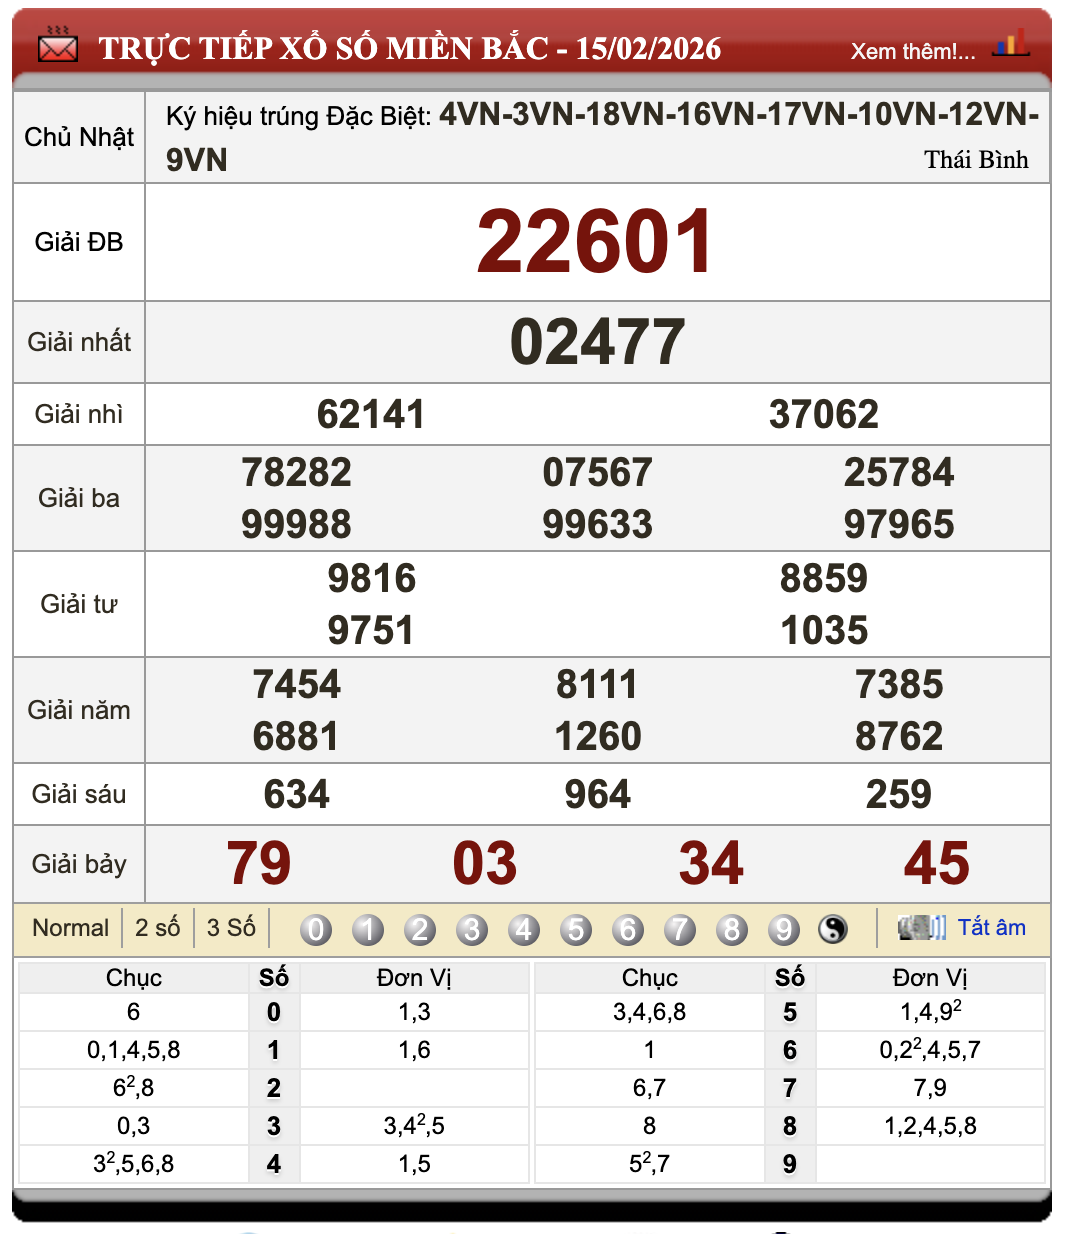Expand the Giải bảy prize row

pos(79,862)
